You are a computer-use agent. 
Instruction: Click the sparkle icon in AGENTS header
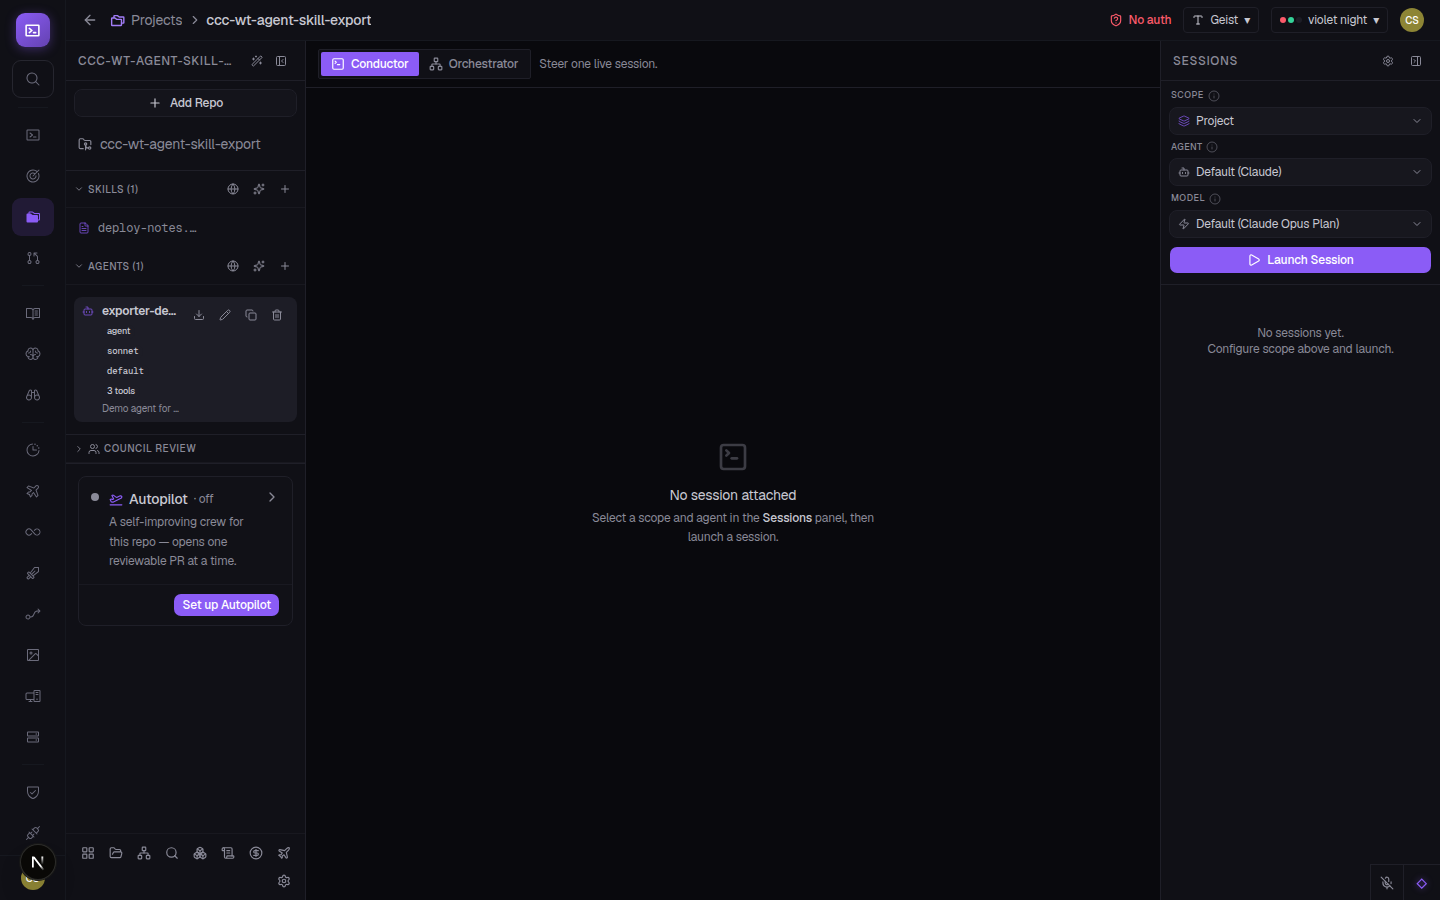(x=259, y=266)
